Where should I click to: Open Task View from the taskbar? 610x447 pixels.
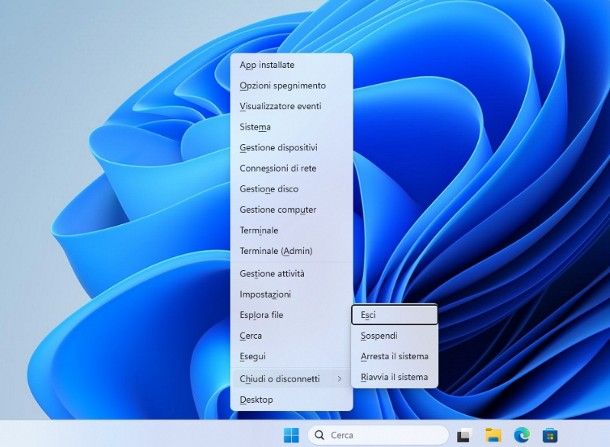pos(464,435)
